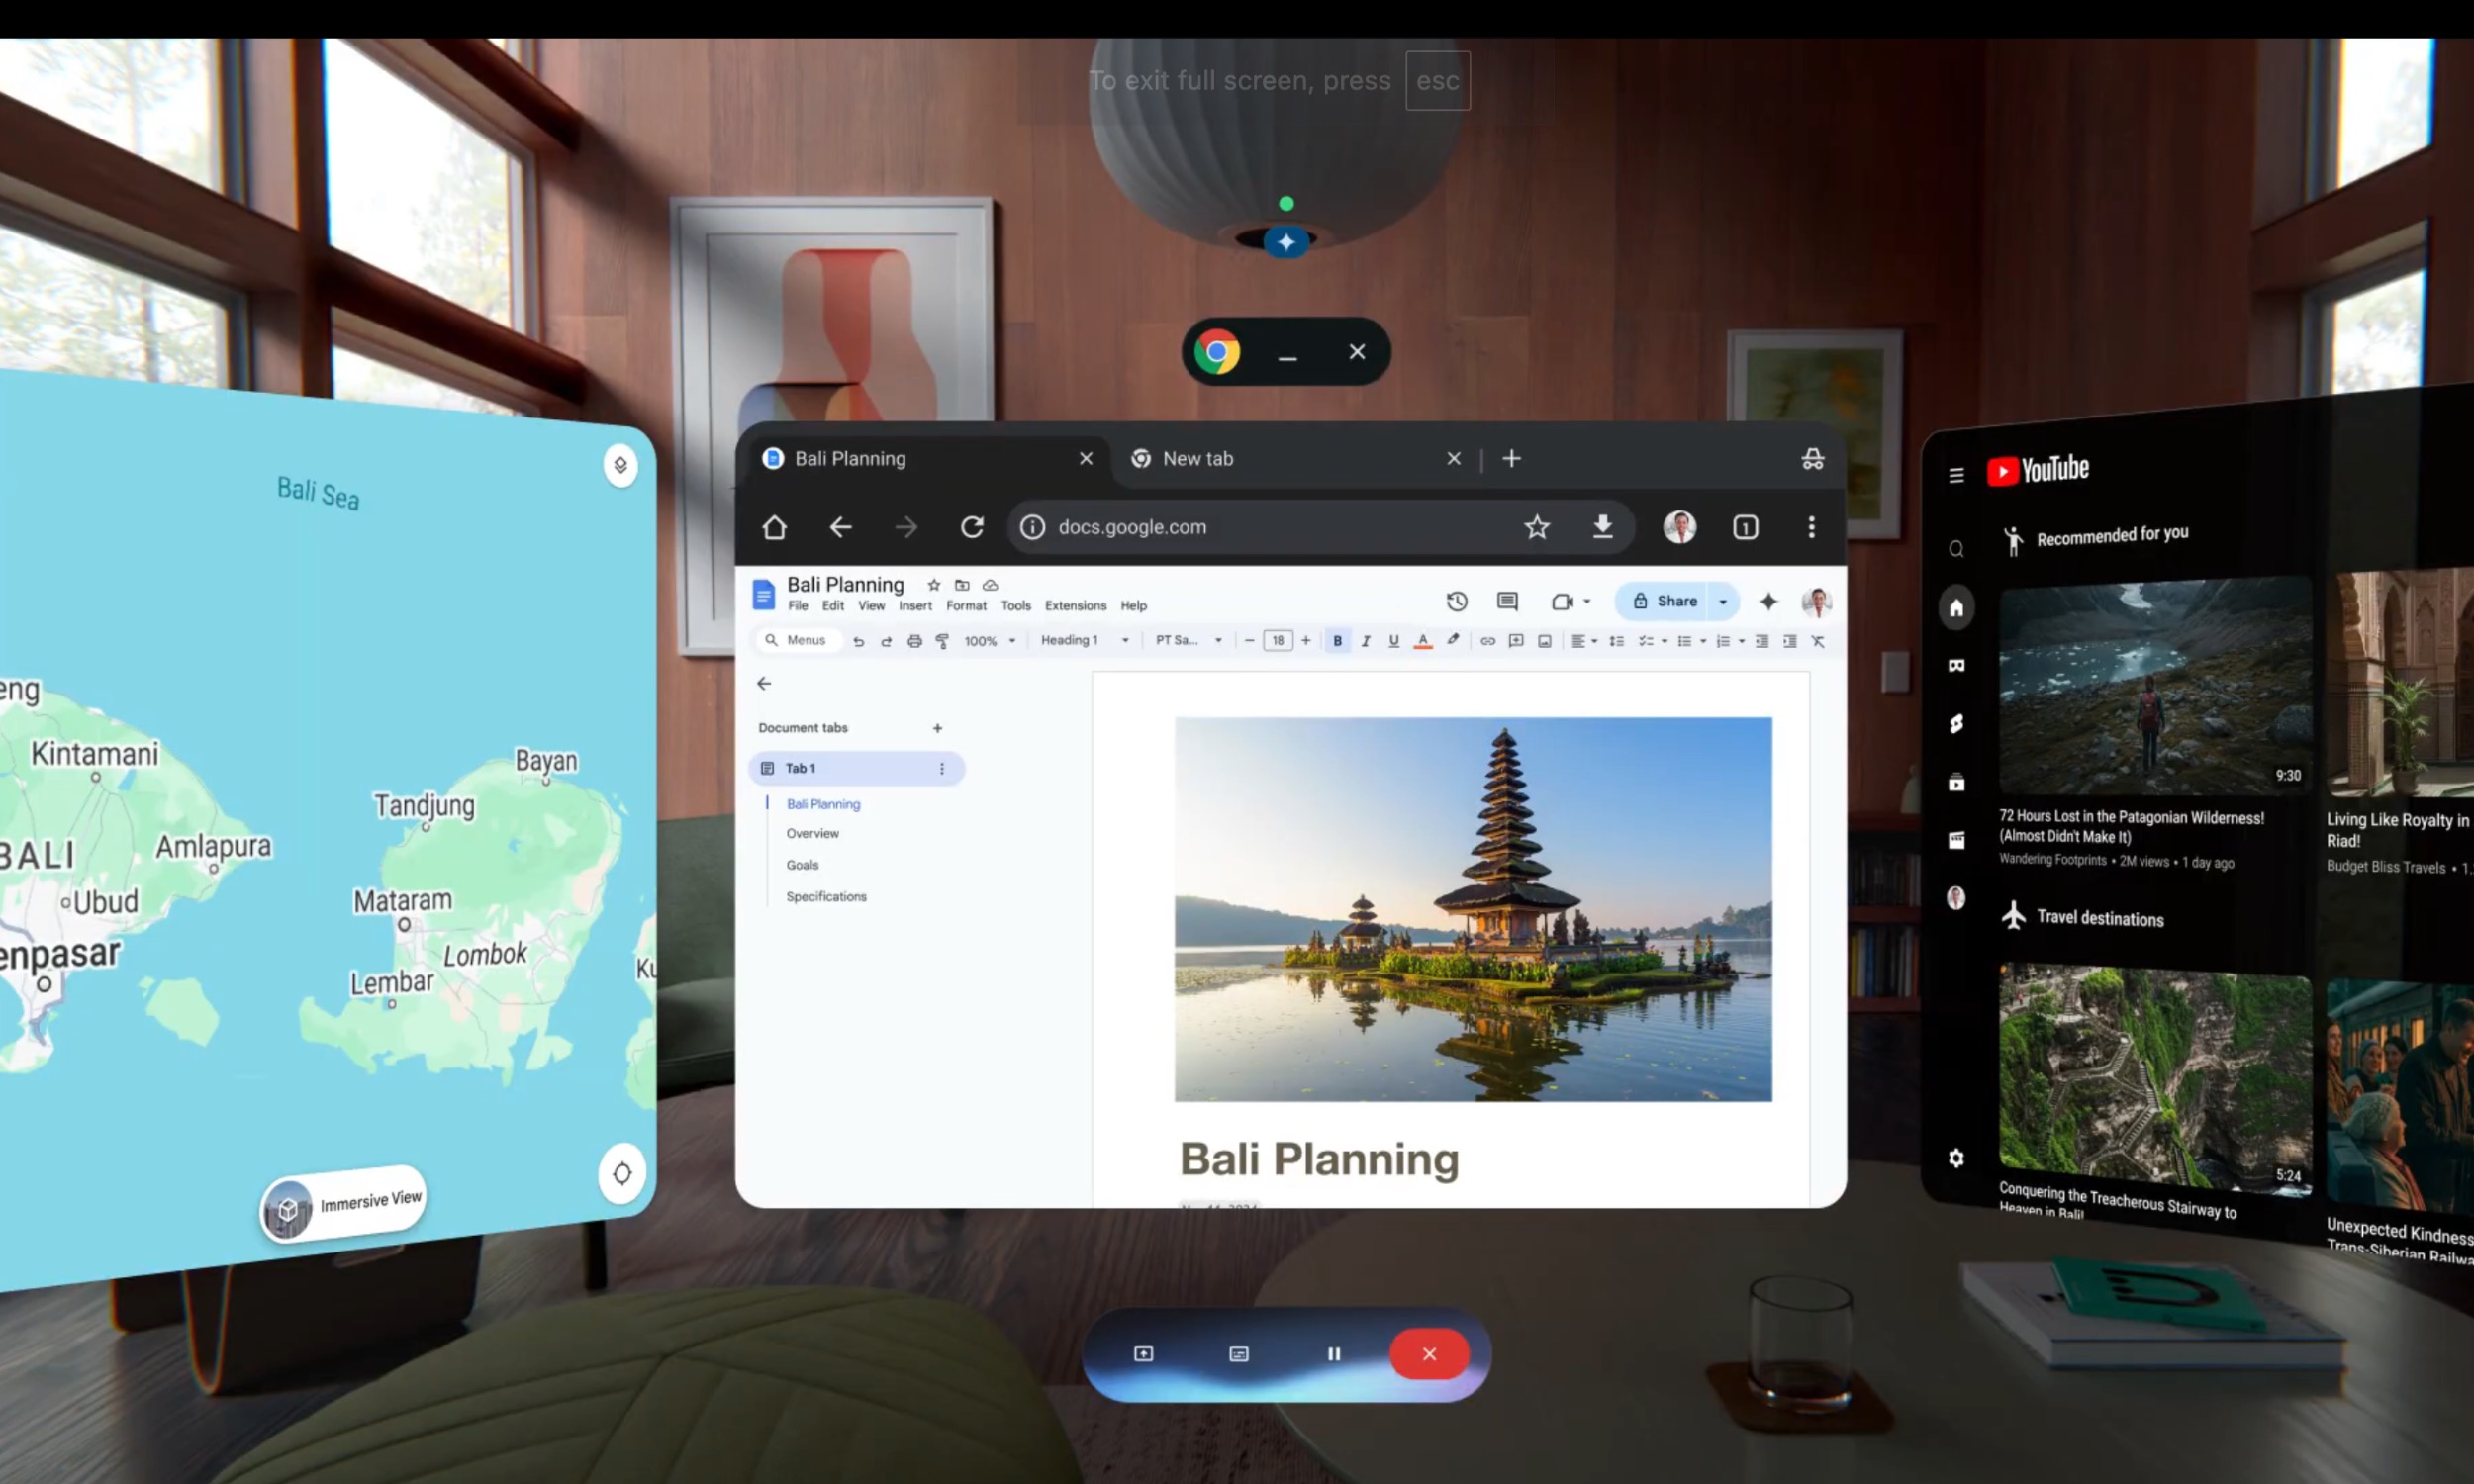Expand the Share button dropdown arrow
The width and height of the screenshot is (2474, 1484).
pos(1722,601)
